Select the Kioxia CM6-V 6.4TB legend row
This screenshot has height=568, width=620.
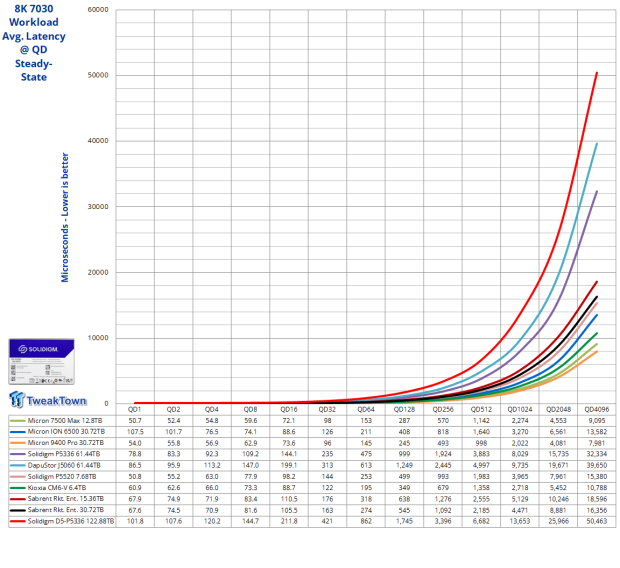(62, 488)
